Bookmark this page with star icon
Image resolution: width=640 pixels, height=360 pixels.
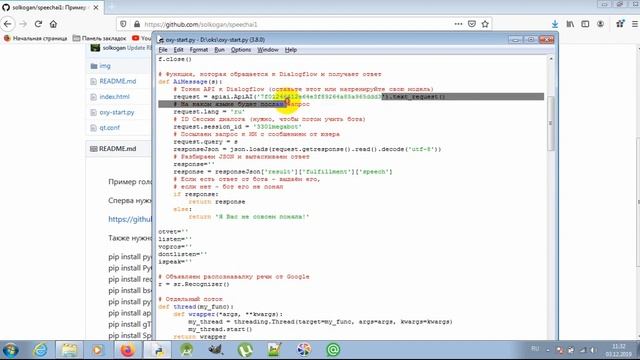click(x=485, y=24)
